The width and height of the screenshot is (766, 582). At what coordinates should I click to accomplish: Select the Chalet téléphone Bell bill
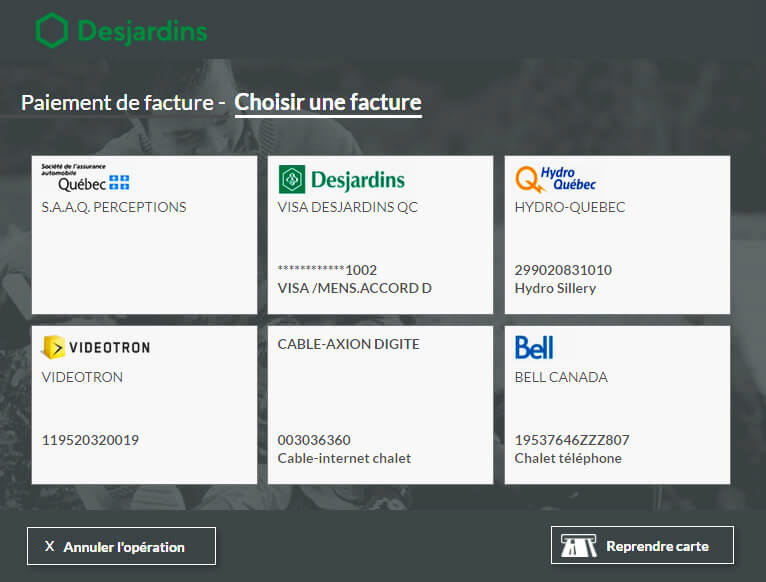click(x=568, y=459)
